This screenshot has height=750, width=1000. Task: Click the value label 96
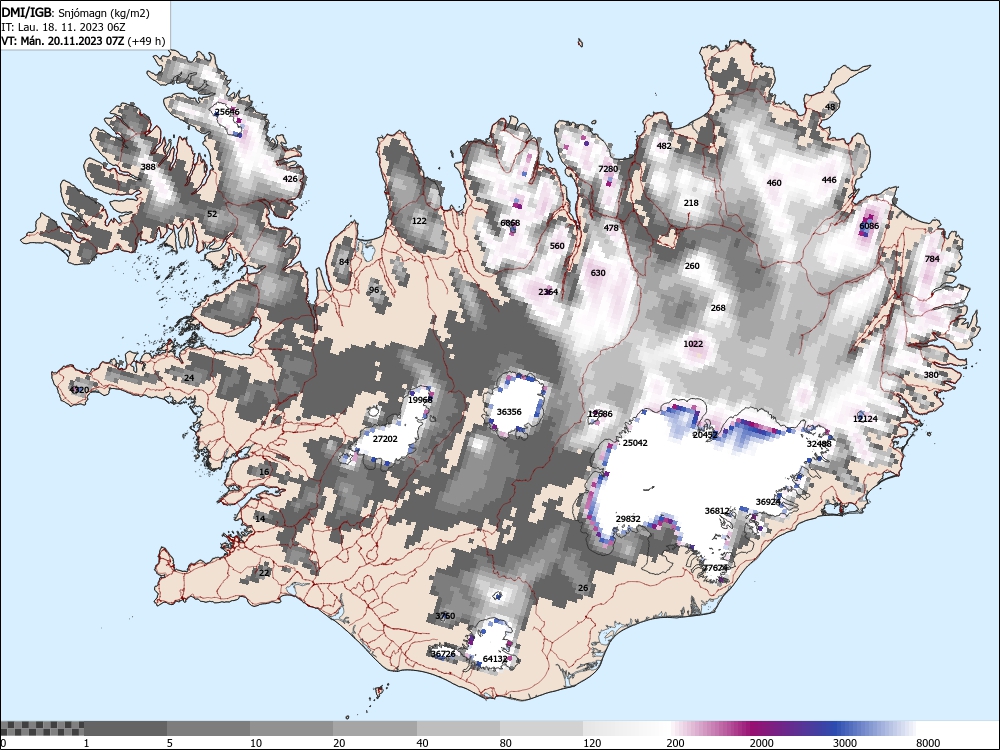tap(374, 290)
